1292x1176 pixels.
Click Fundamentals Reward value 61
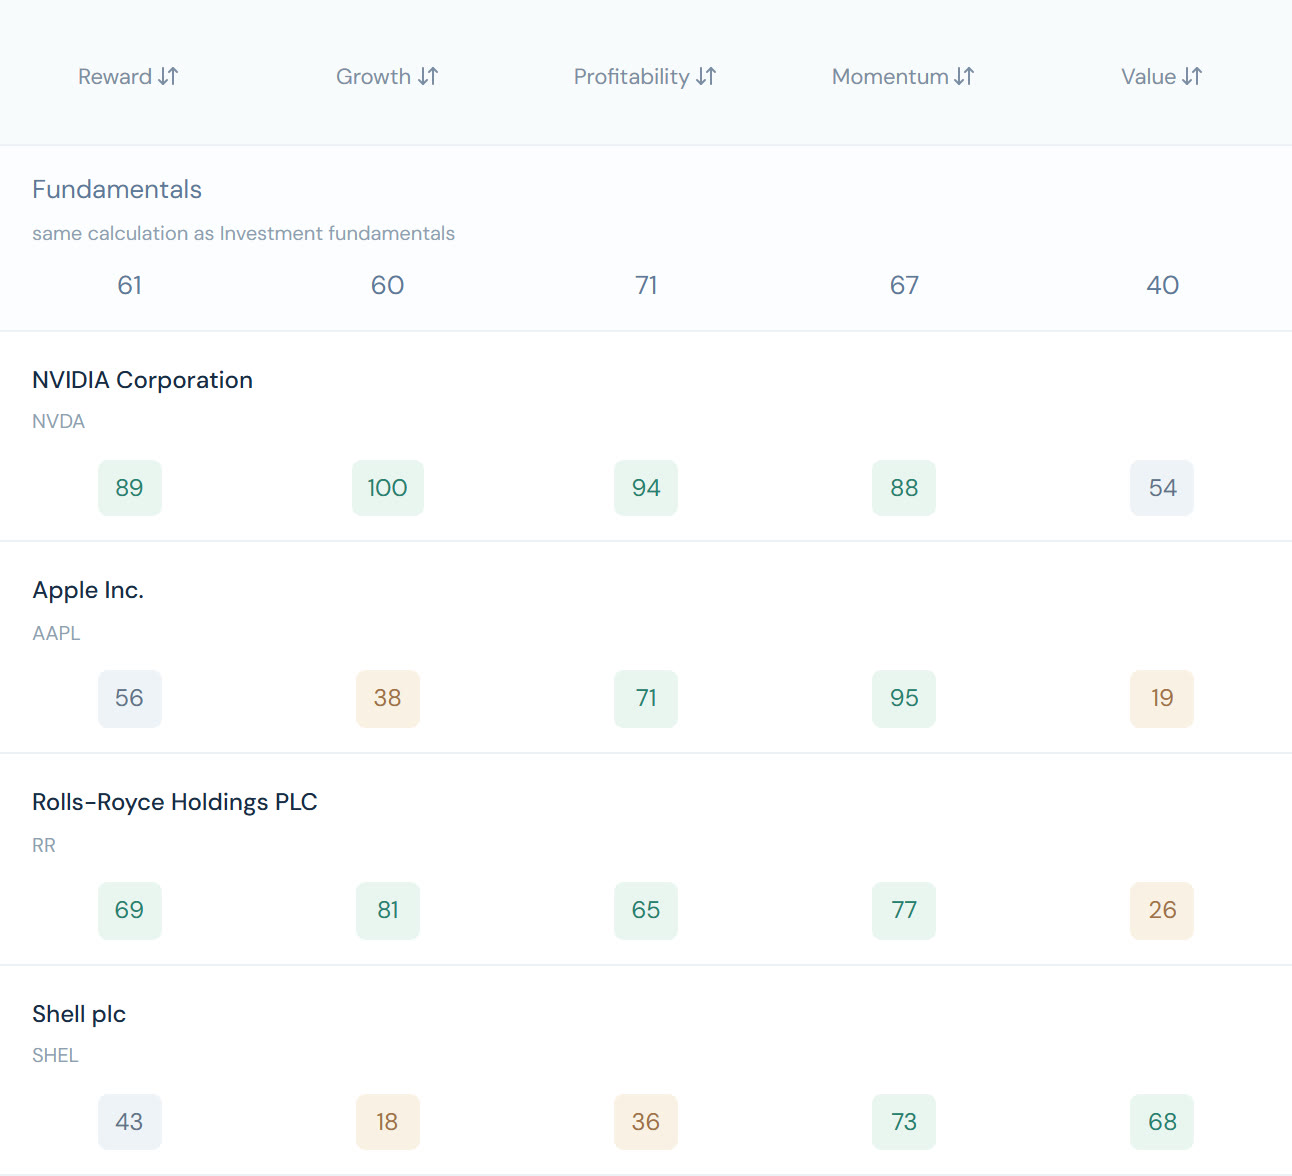[x=129, y=285]
